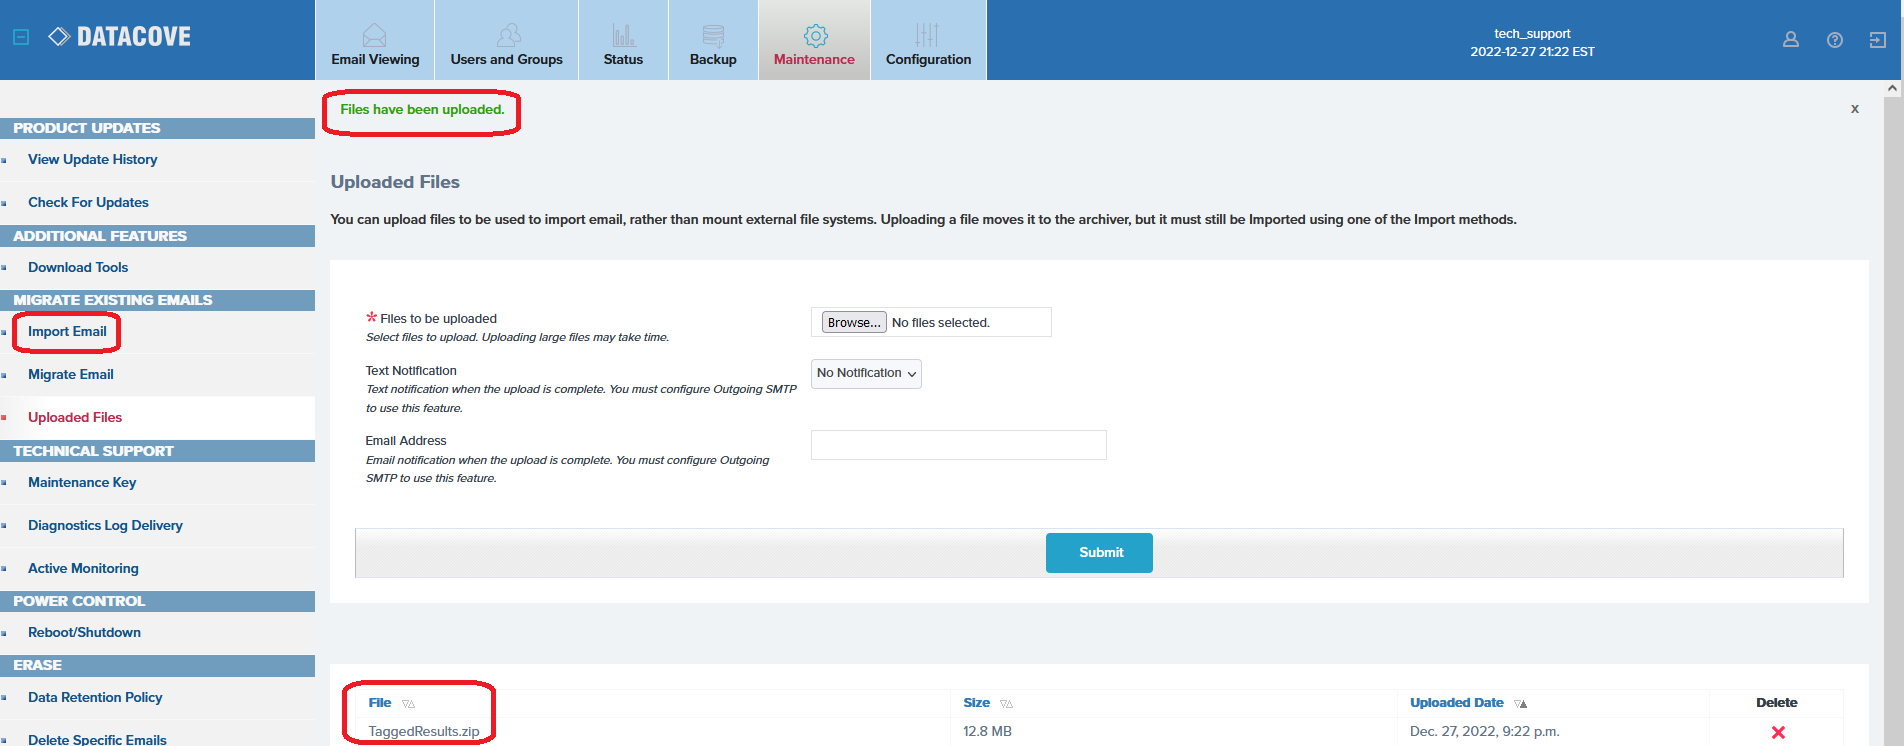Open Diagnostics Log Delivery in the sidebar

point(105,526)
